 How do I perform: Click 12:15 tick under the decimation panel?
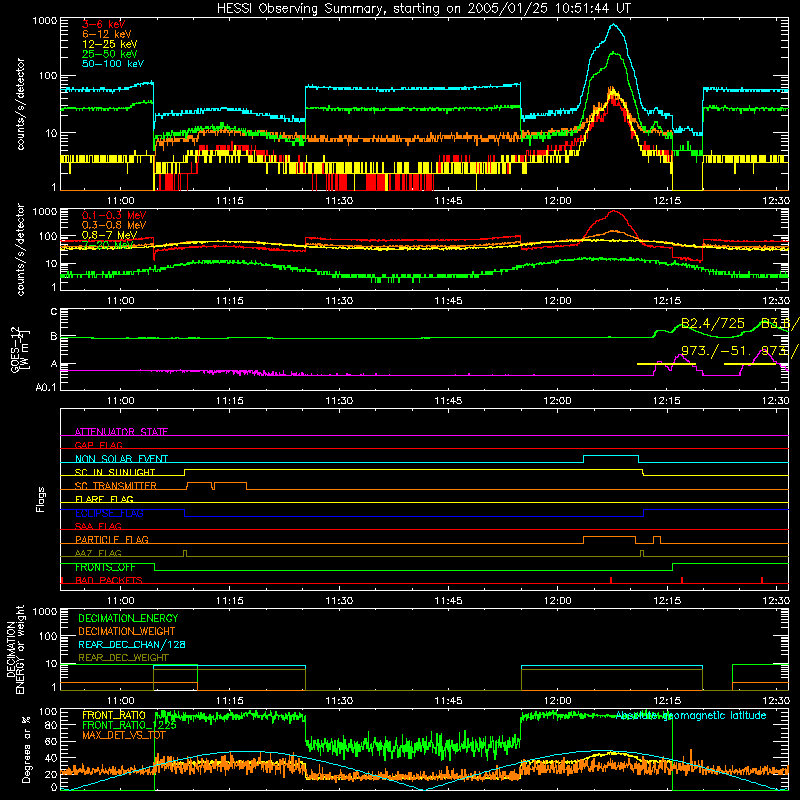click(666, 701)
